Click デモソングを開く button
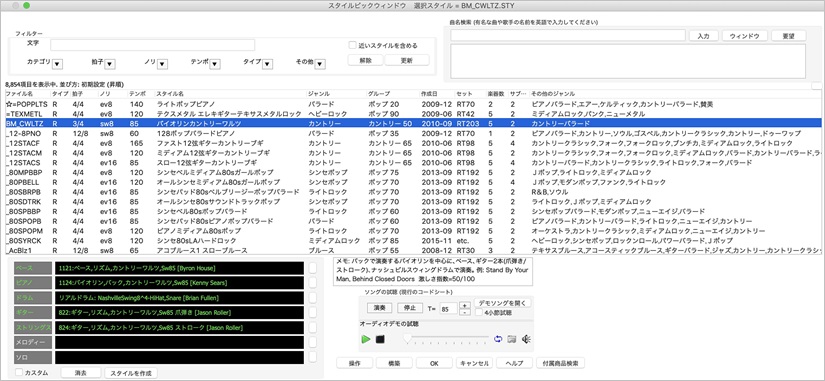Image resolution: width=825 pixels, height=381 pixels. click(503, 303)
